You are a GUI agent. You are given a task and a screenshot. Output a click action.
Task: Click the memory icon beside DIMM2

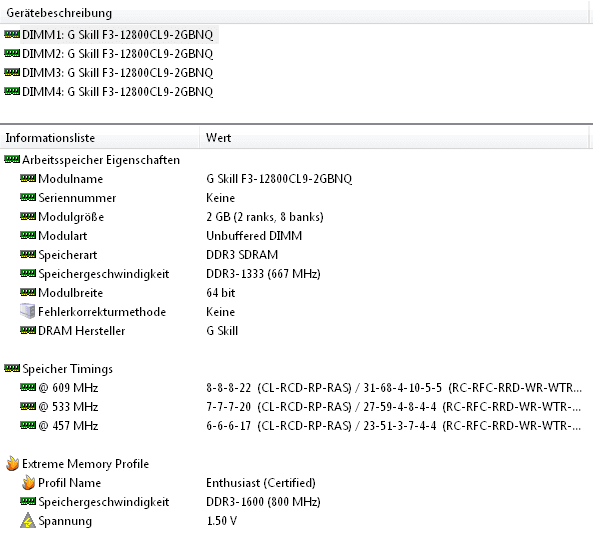pos(12,53)
